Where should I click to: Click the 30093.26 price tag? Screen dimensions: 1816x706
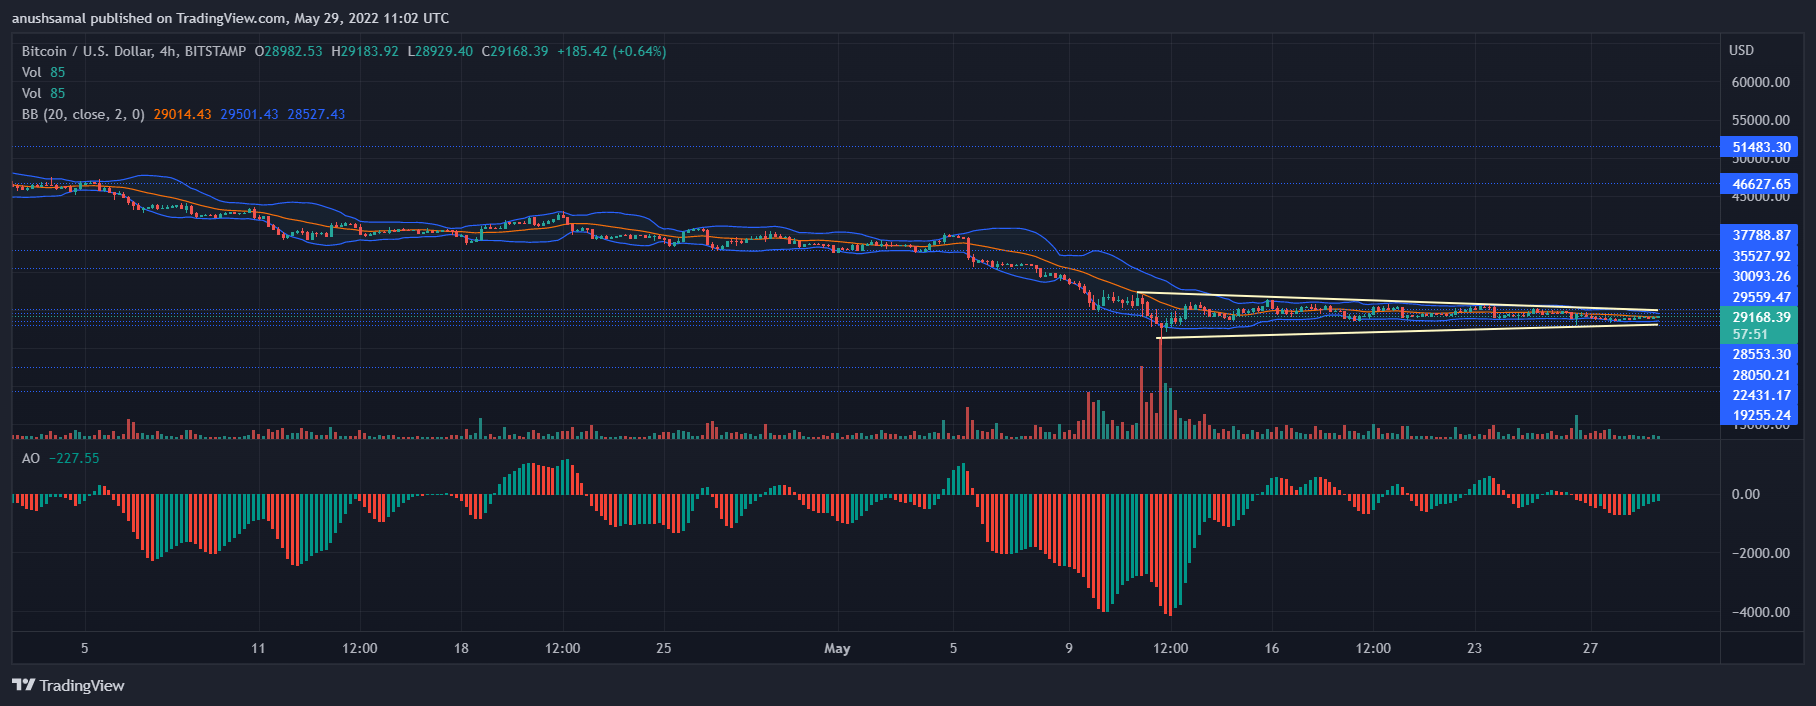pyautogui.click(x=1759, y=276)
